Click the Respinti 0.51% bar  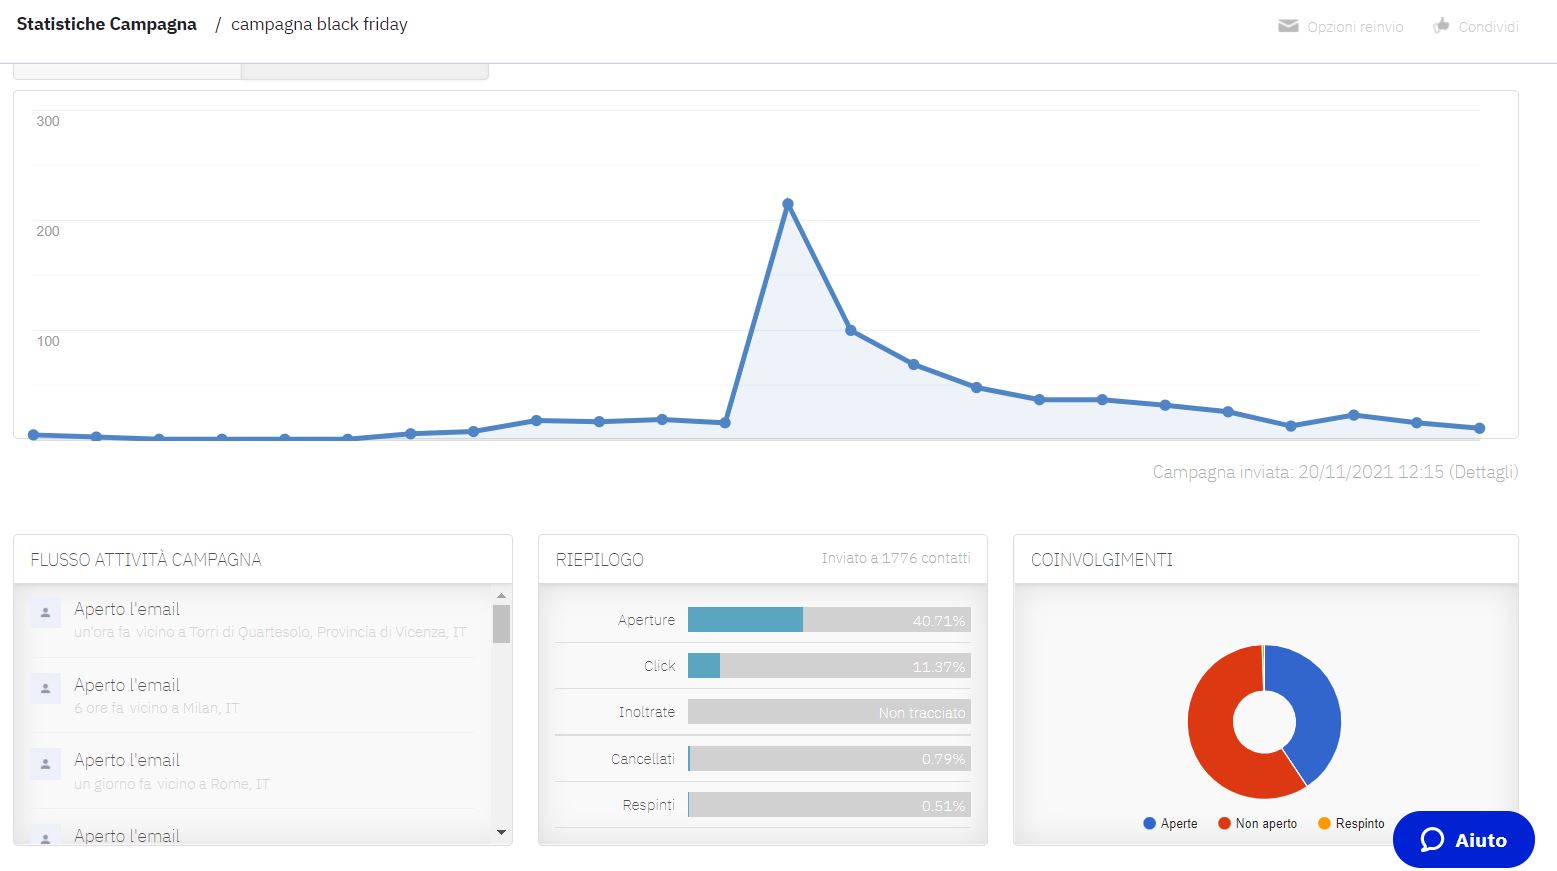(x=829, y=805)
